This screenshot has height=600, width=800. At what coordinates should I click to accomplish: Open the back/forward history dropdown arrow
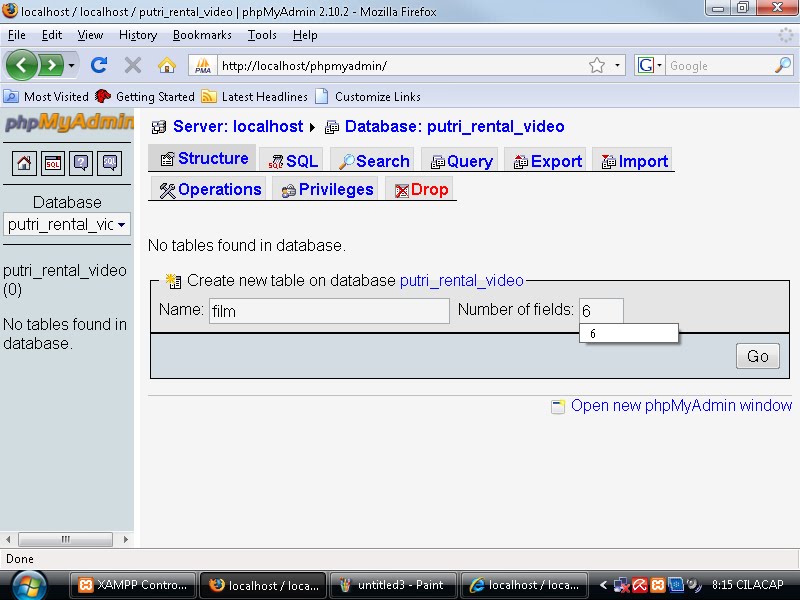[71, 65]
